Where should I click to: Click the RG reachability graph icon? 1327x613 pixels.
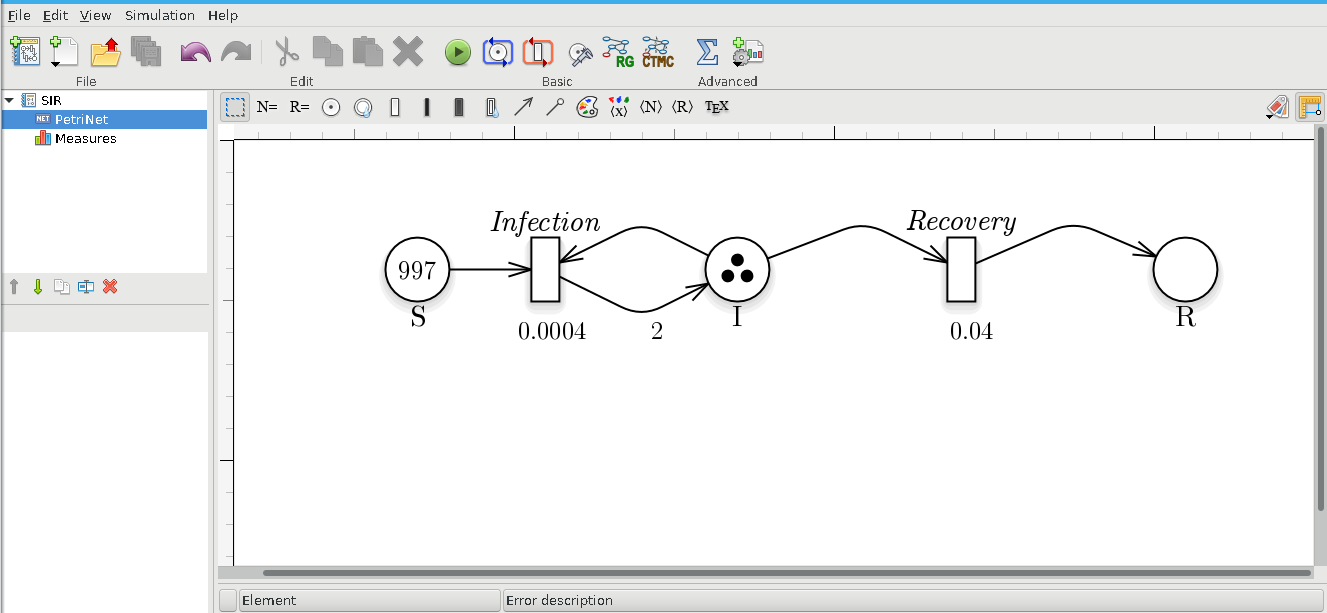[619, 52]
